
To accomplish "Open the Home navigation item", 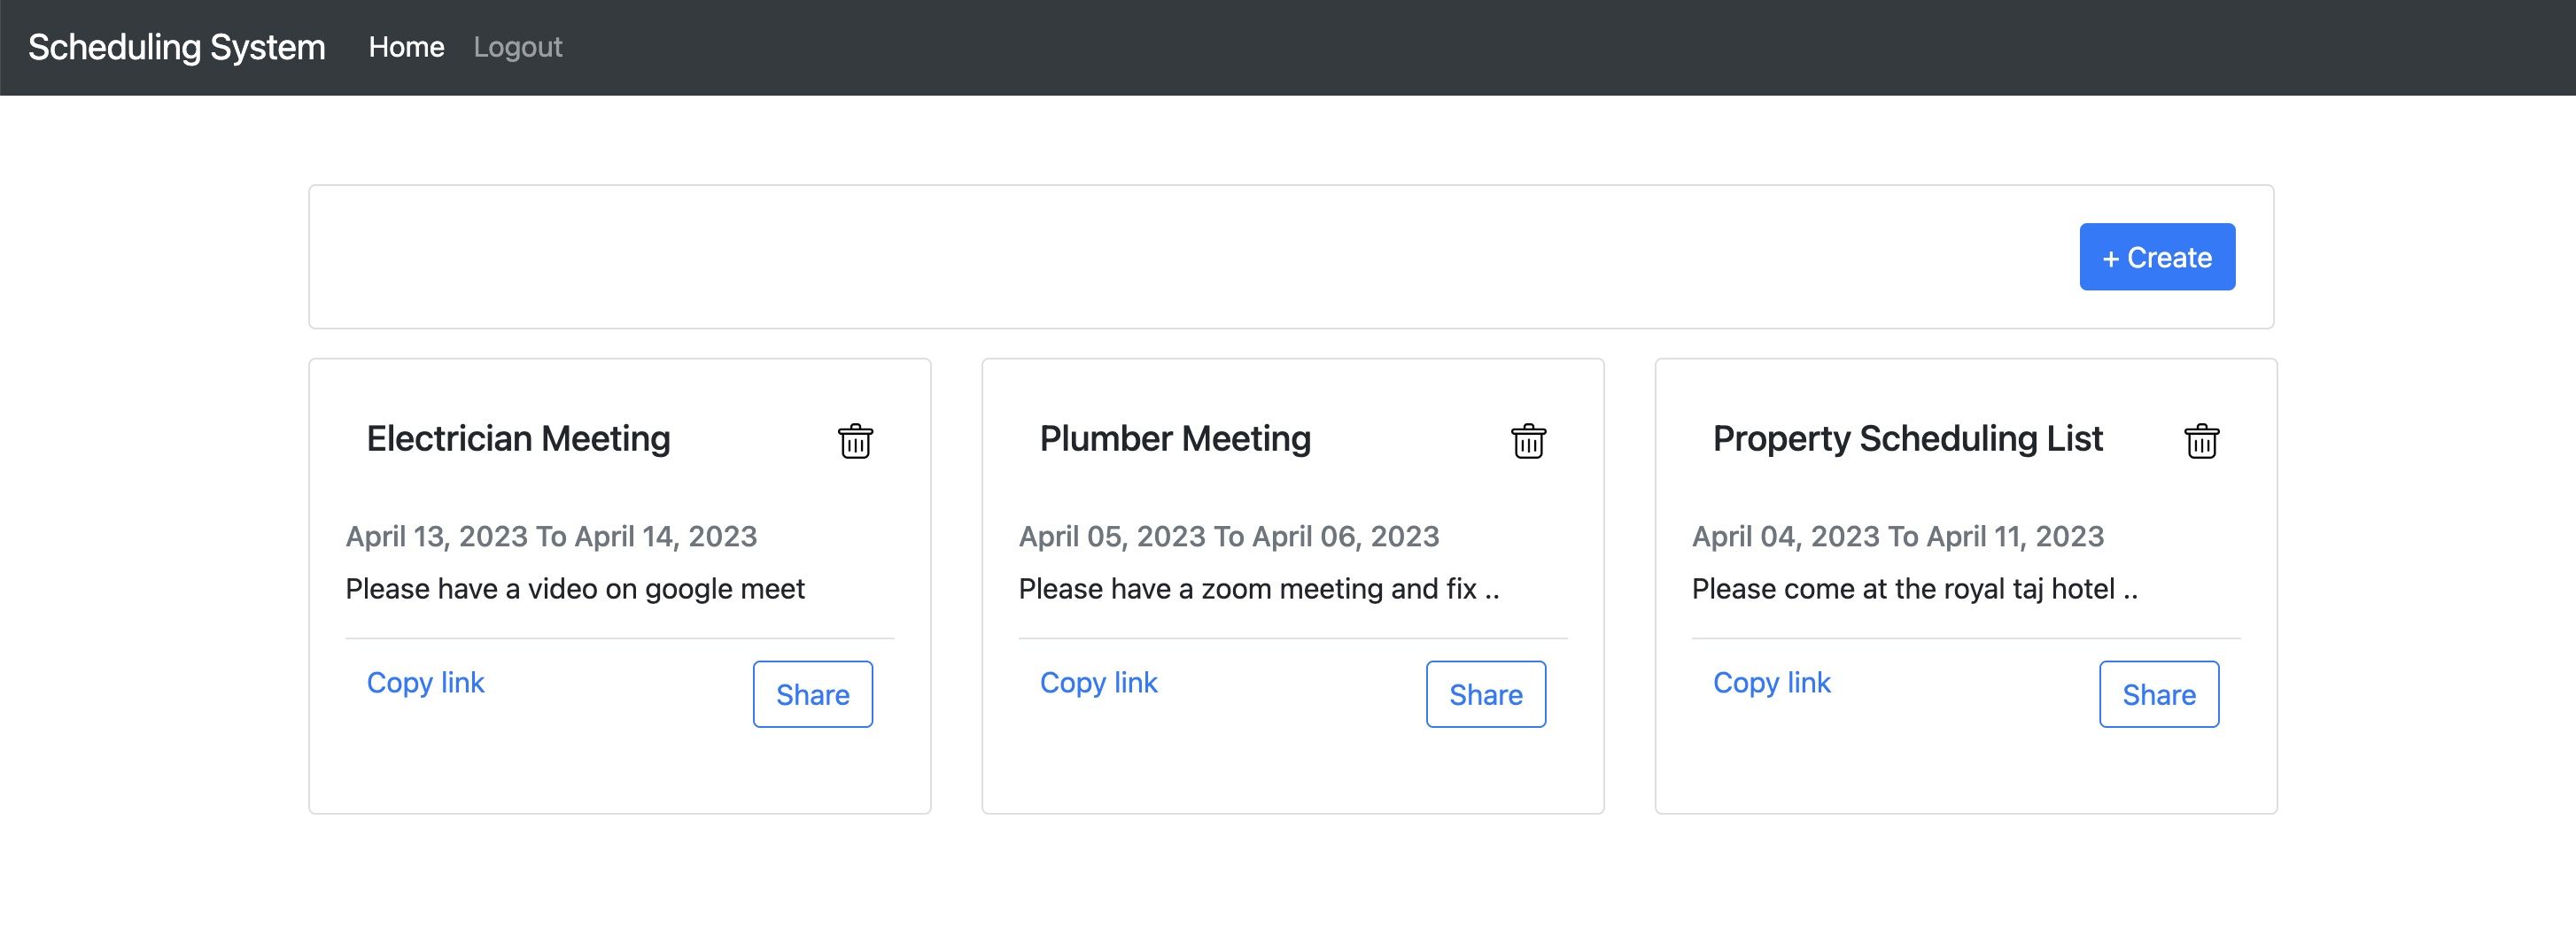I will [x=406, y=47].
